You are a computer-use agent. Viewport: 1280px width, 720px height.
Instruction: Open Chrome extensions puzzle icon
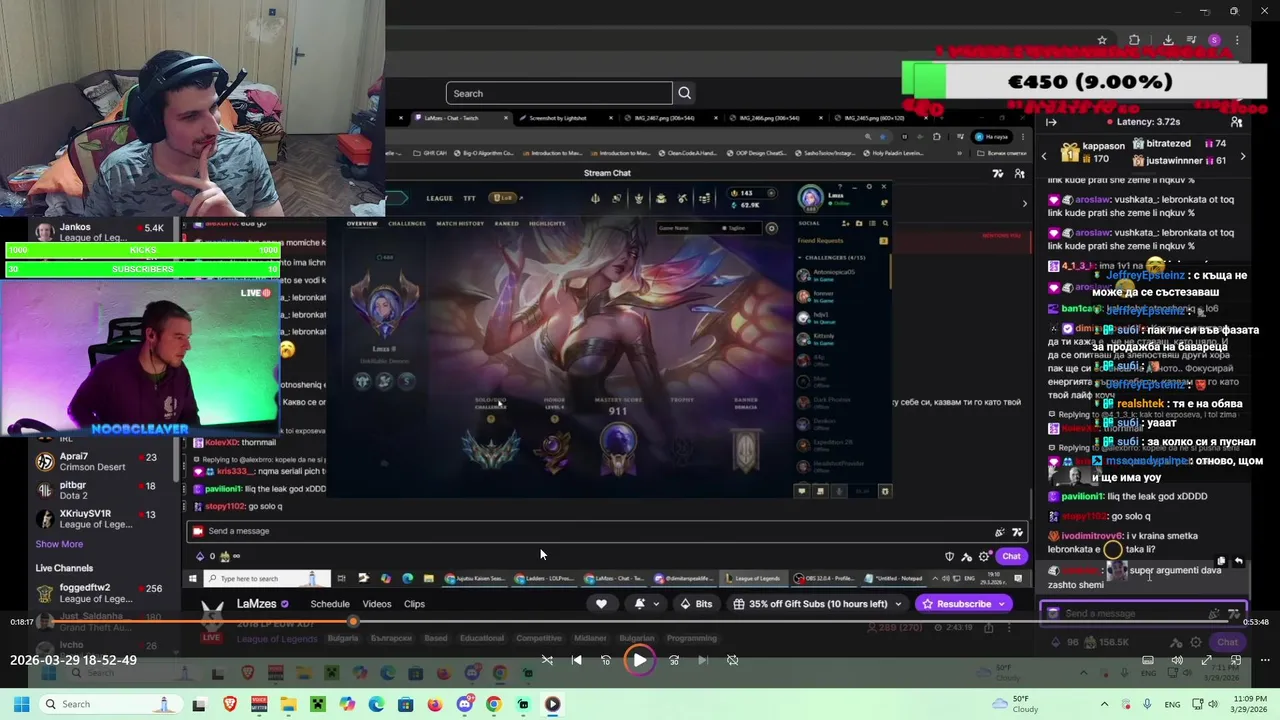[x=1134, y=40]
